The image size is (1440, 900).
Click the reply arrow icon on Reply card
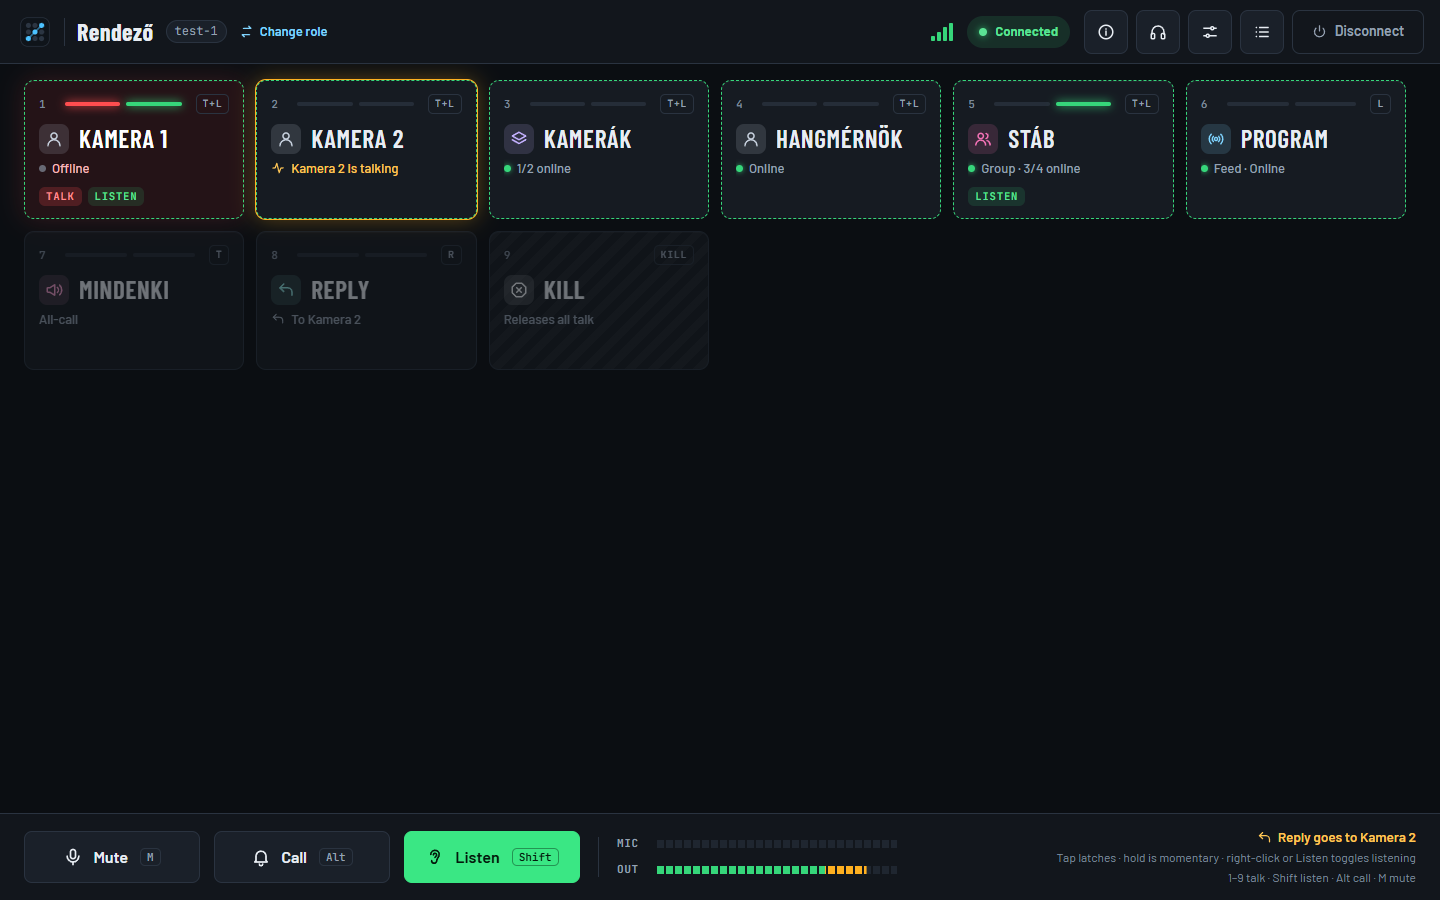coord(286,290)
